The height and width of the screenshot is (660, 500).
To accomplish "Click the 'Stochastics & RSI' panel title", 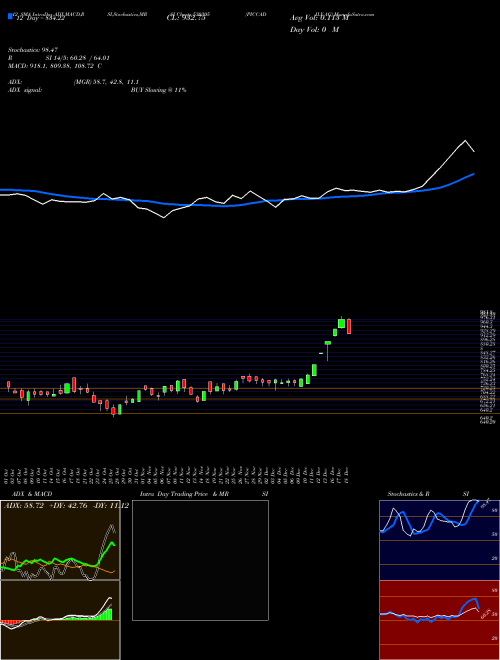I will [x=428, y=494].
